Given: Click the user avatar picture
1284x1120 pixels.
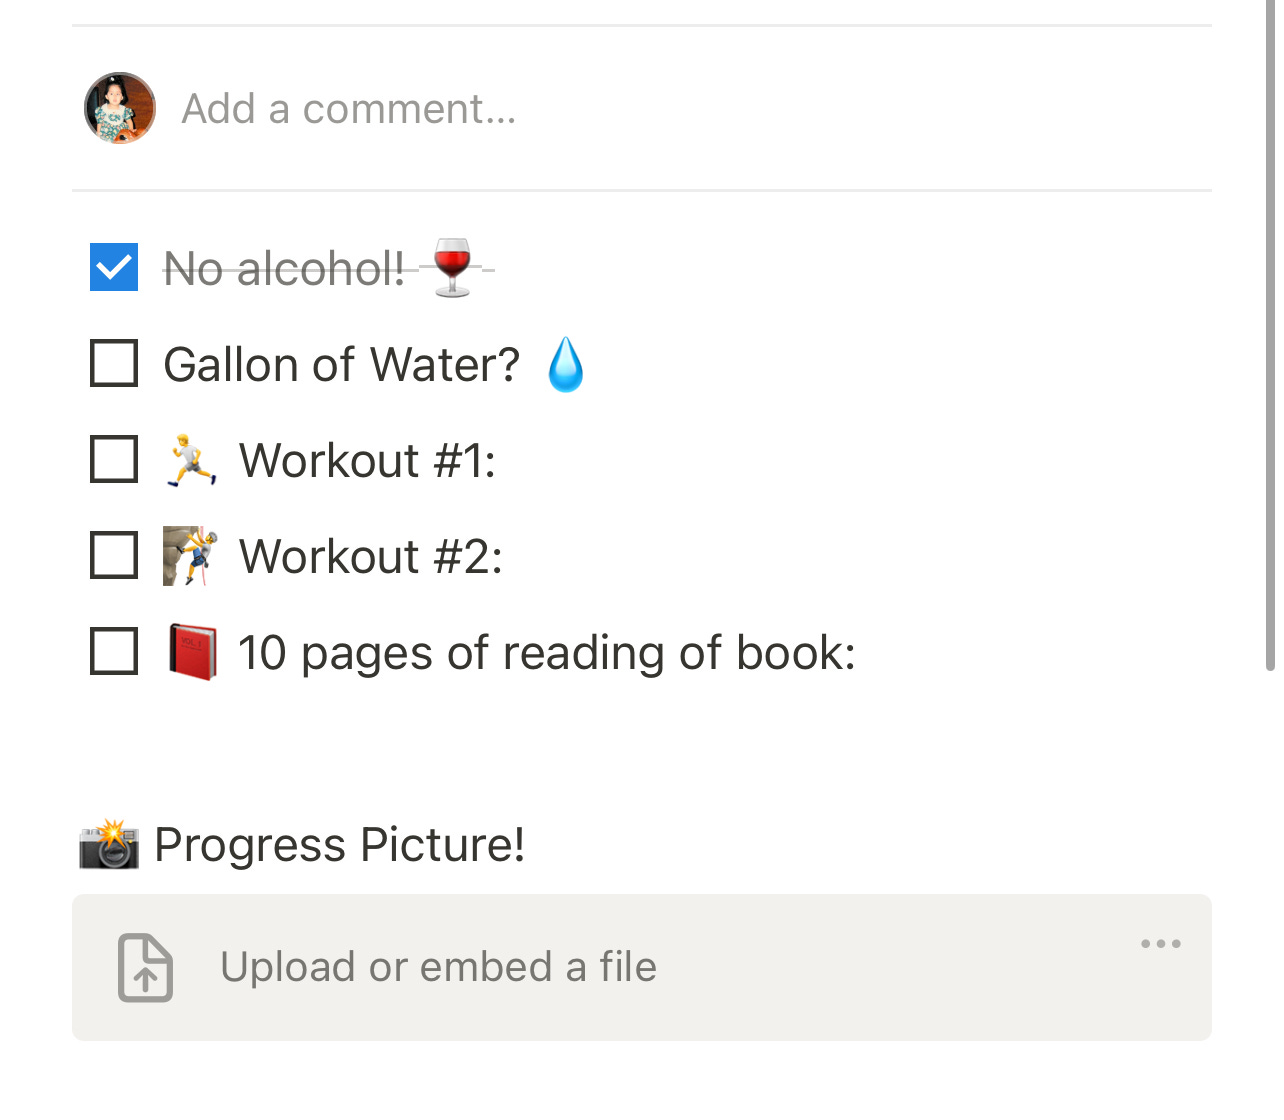Looking at the screenshot, I should [120, 108].
